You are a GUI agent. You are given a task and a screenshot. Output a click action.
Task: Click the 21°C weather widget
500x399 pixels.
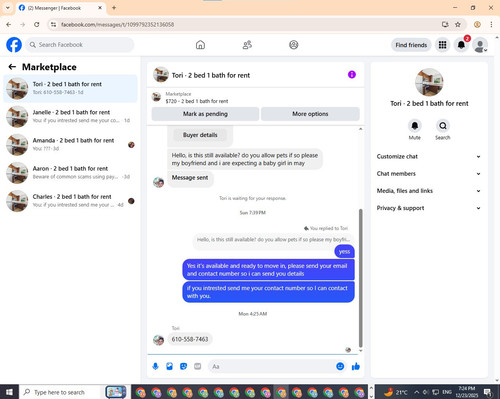click(396, 392)
